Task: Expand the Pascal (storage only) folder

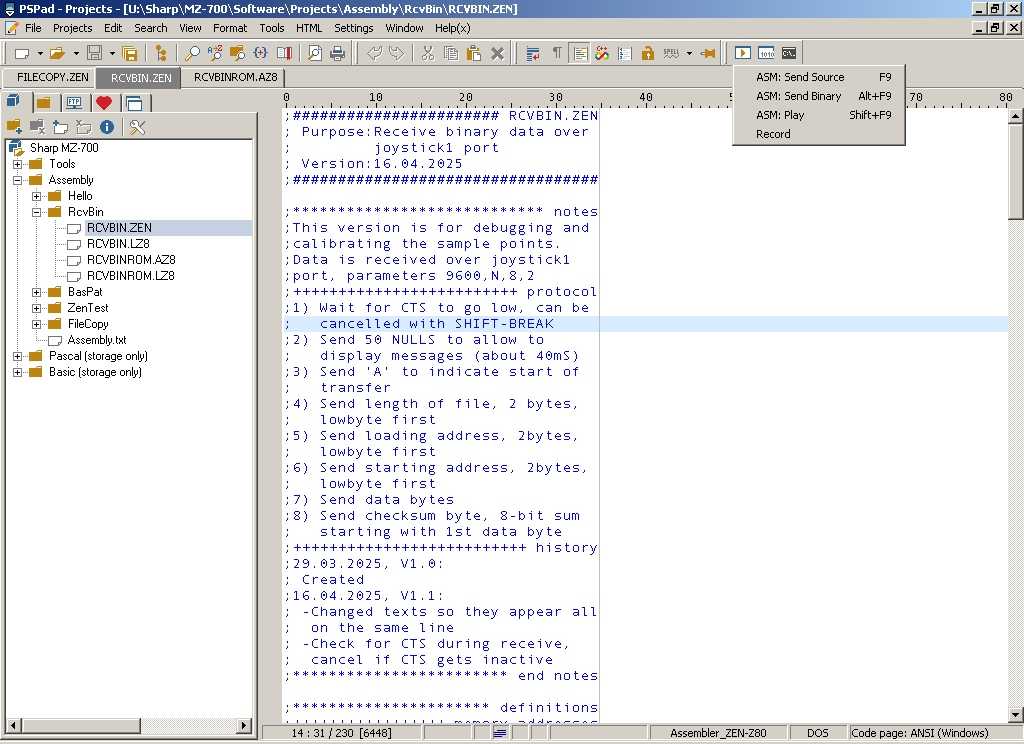Action: pyautogui.click(x=18, y=356)
